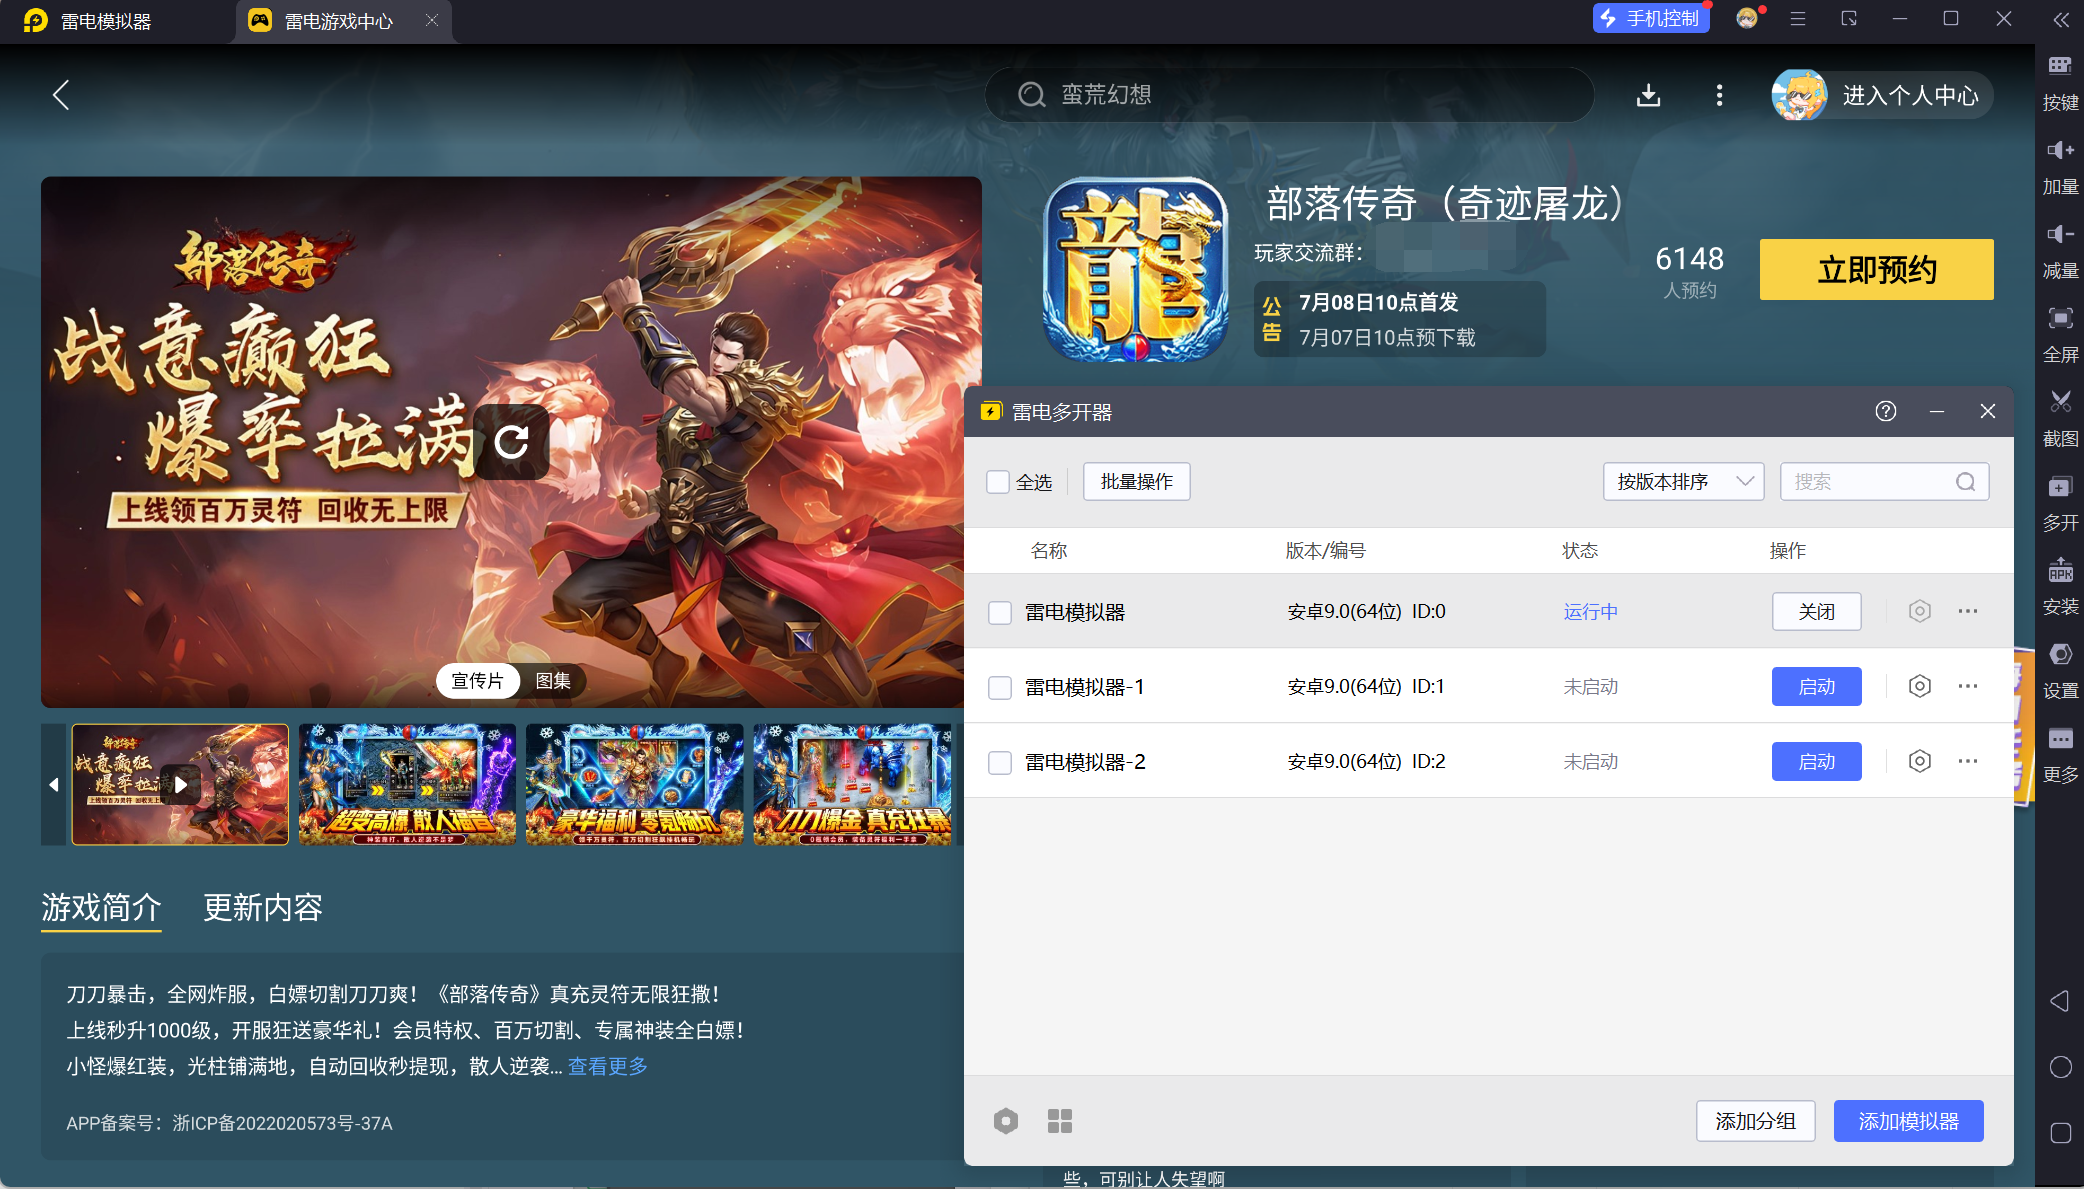Click 添加分组 button
Image resolution: width=2084 pixels, height=1189 pixels.
(x=1755, y=1121)
